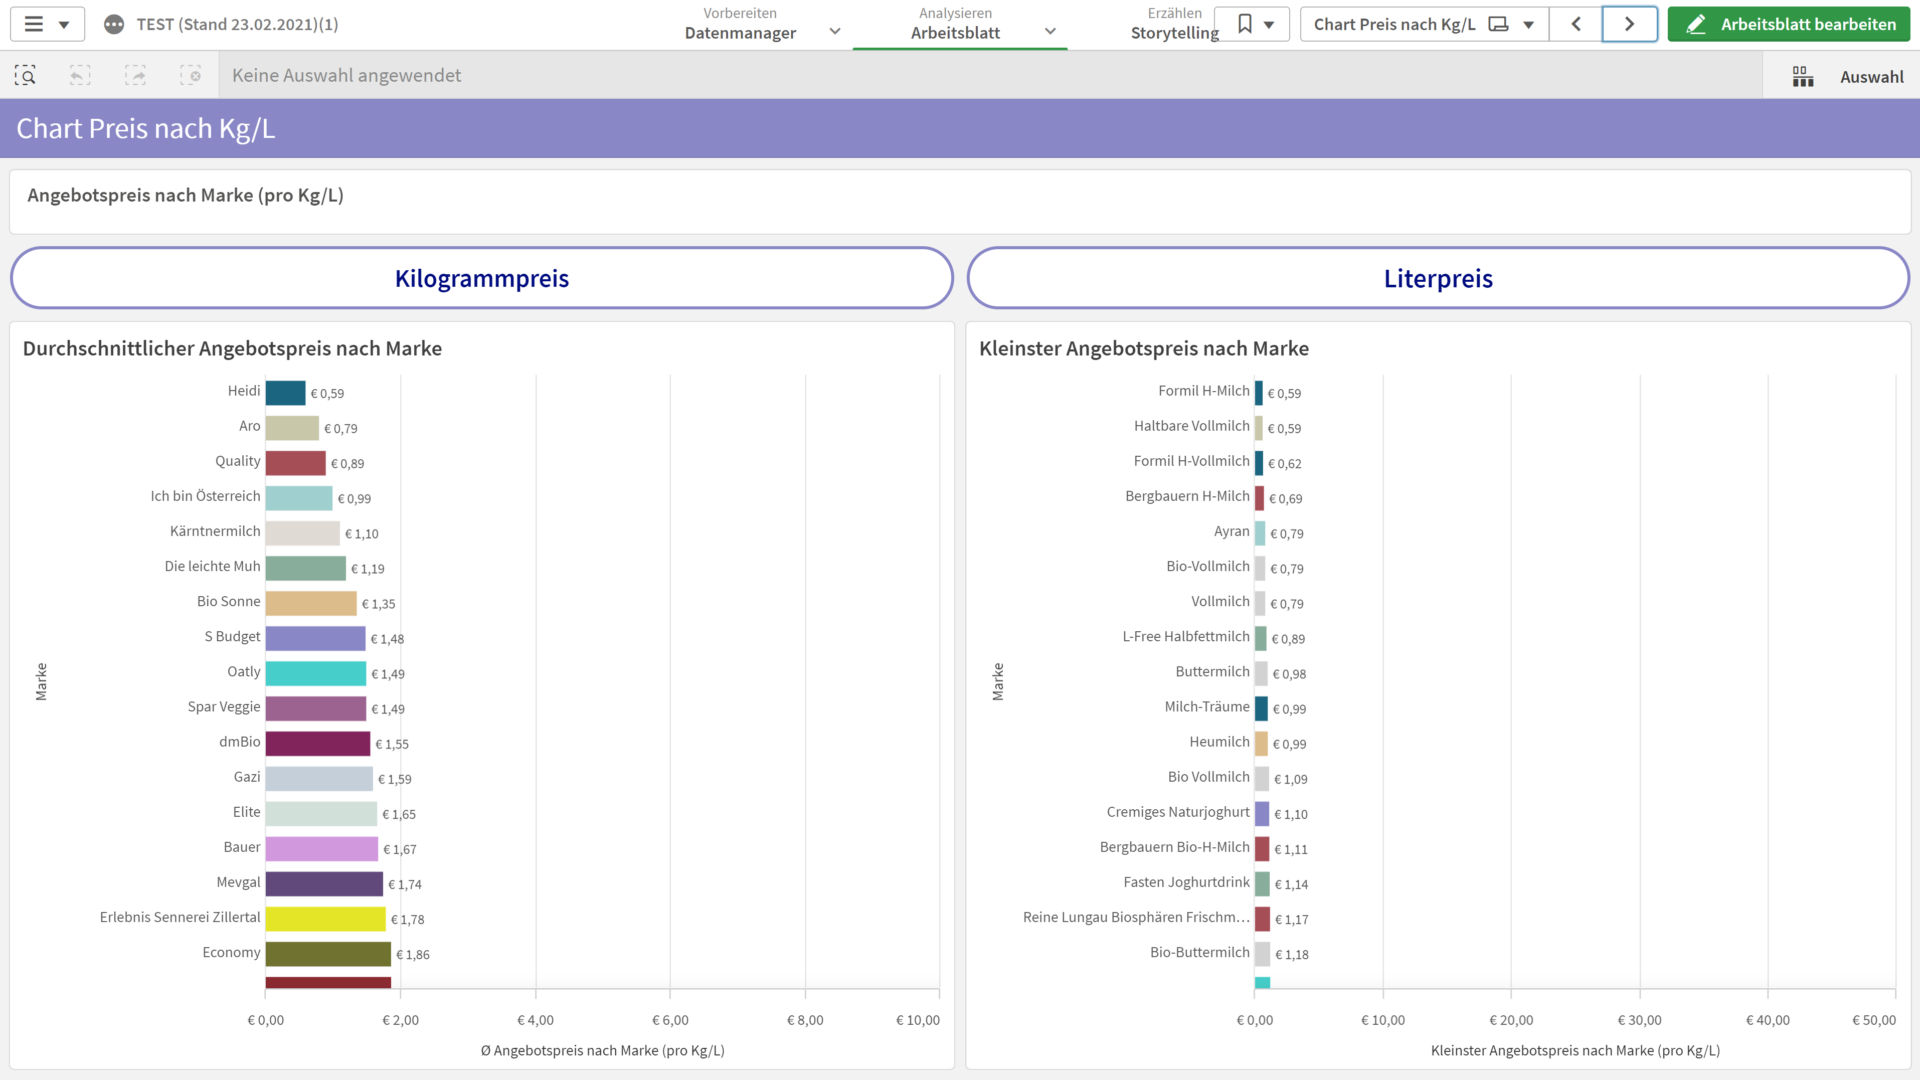Click the Formil H-Vollmilch label
The height and width of the screenshot is (1080, 1920).
[x=1192, y=461]
